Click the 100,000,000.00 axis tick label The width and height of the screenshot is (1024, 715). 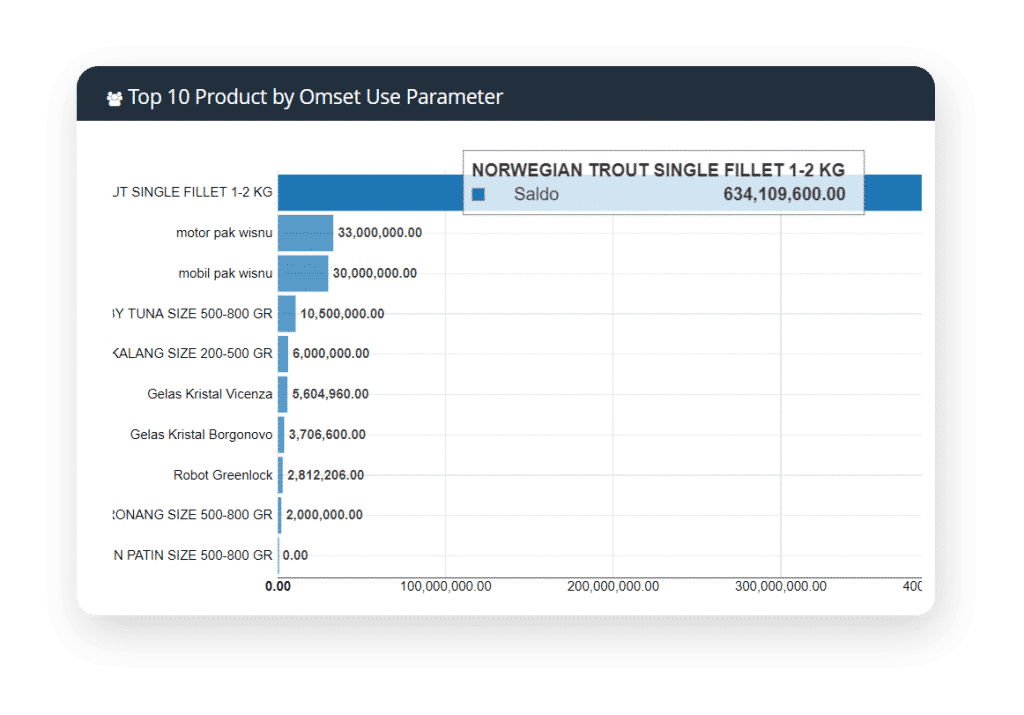point(445,586)
